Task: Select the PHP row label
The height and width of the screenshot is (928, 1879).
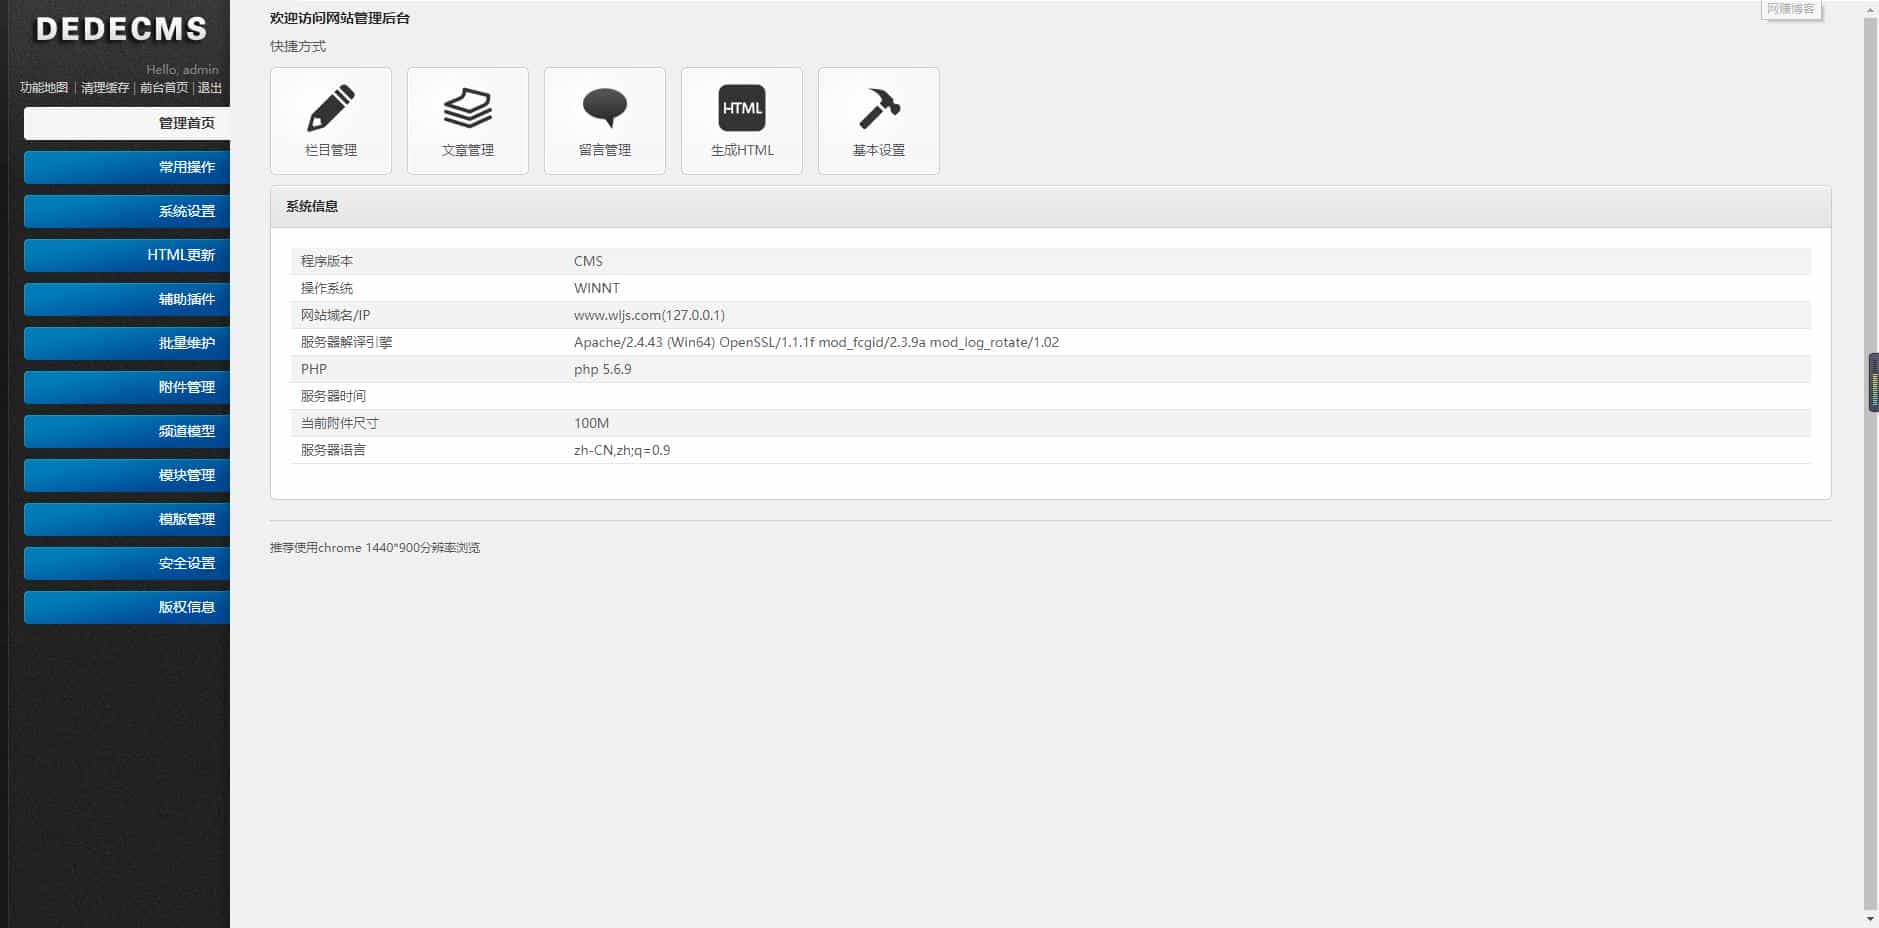Action: [x=314, y=369]
